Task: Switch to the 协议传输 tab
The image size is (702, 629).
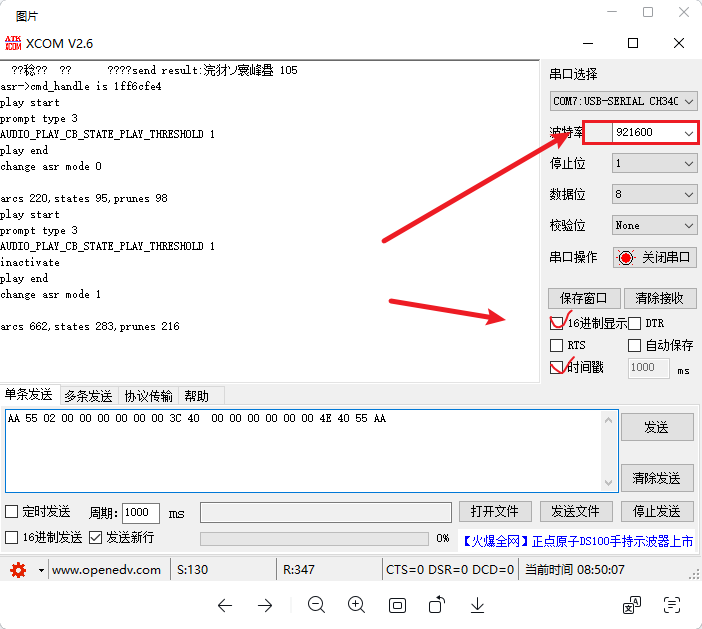Action: (x=148, y=396)
